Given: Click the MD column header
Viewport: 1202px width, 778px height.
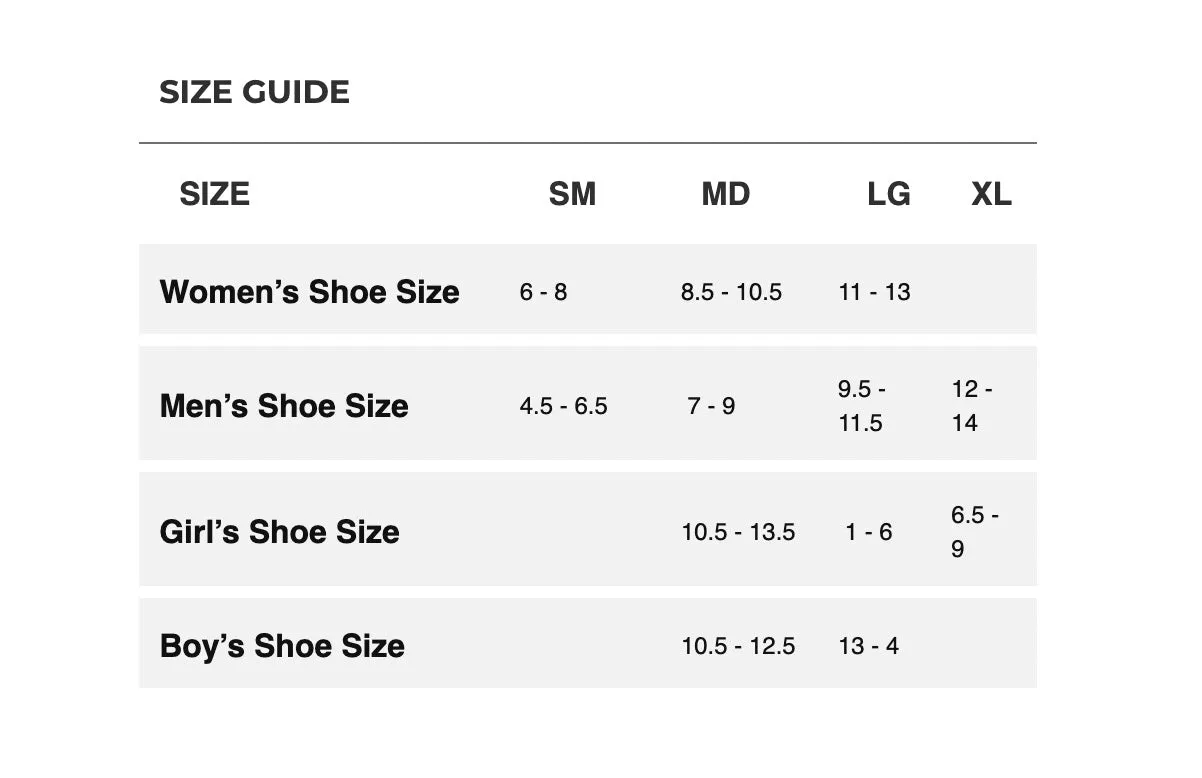Looking at the screenshot, I should (725, 193).
